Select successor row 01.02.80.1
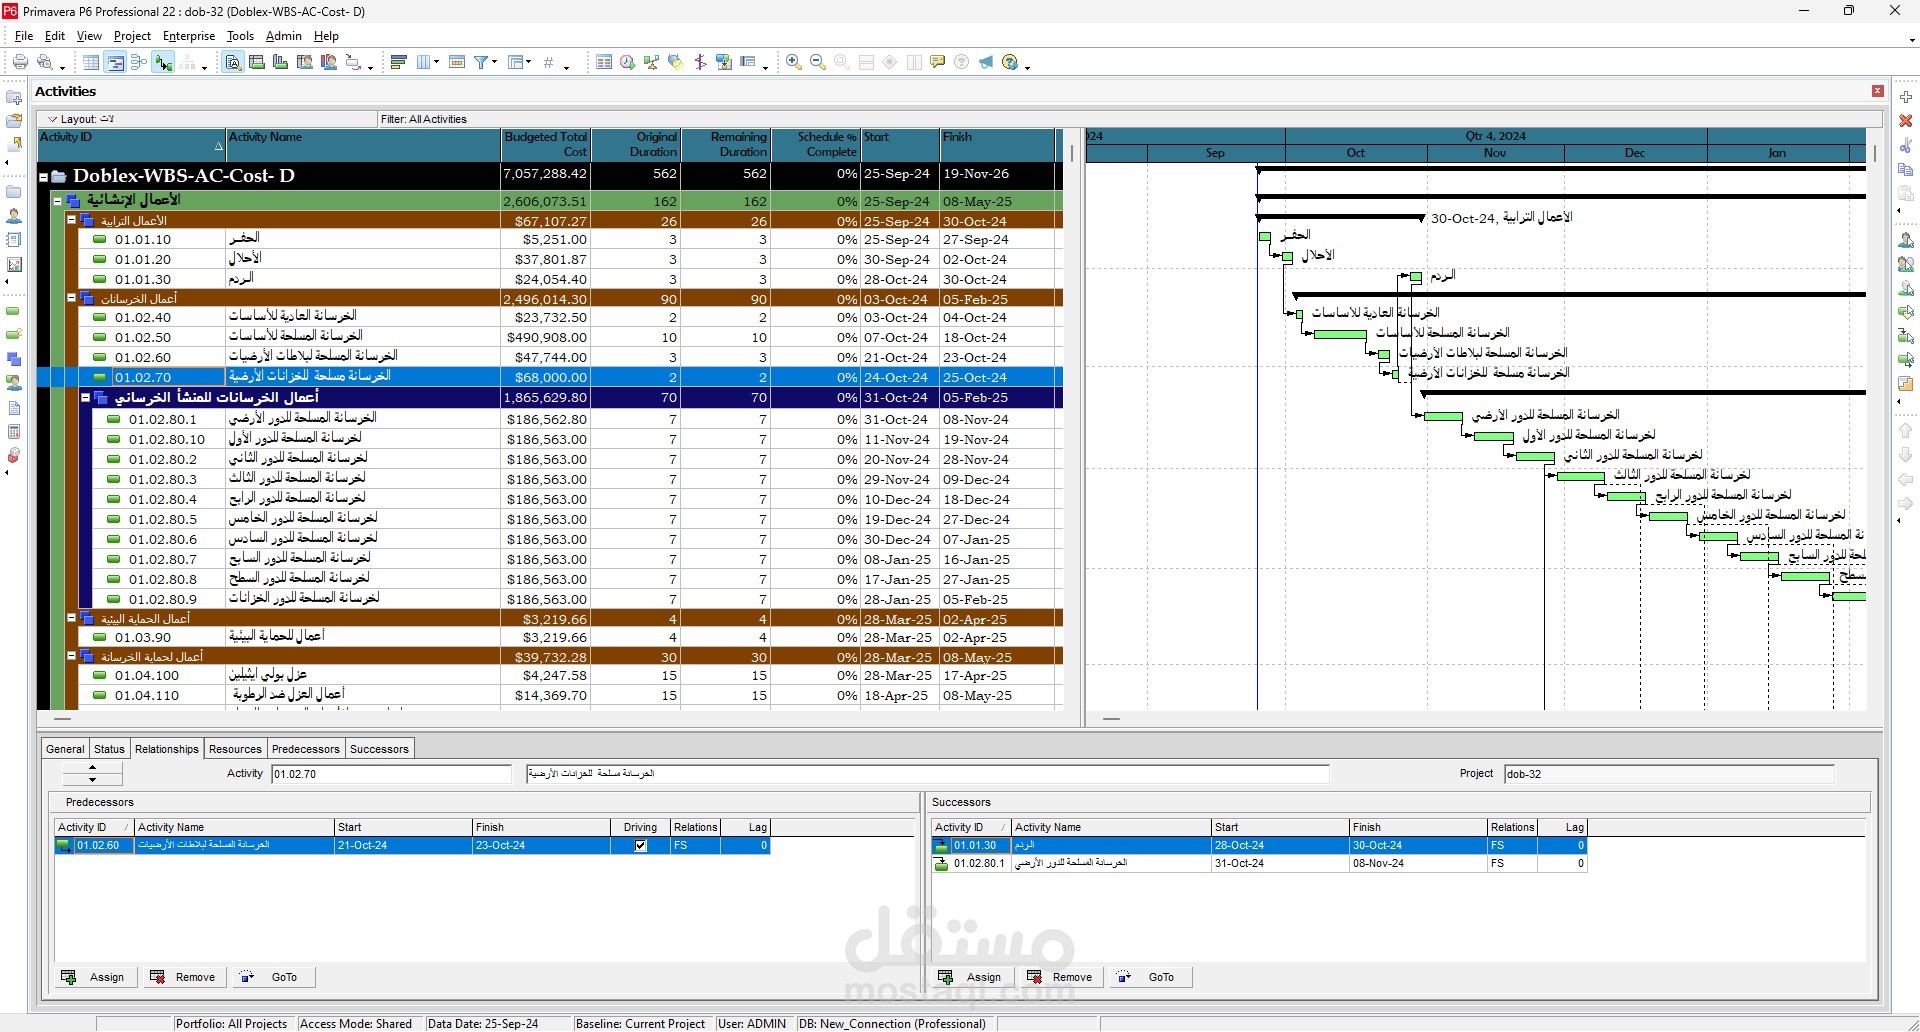This screenshot has width=1920, height=1032. pyautogui.click(x=1259, y=864)
